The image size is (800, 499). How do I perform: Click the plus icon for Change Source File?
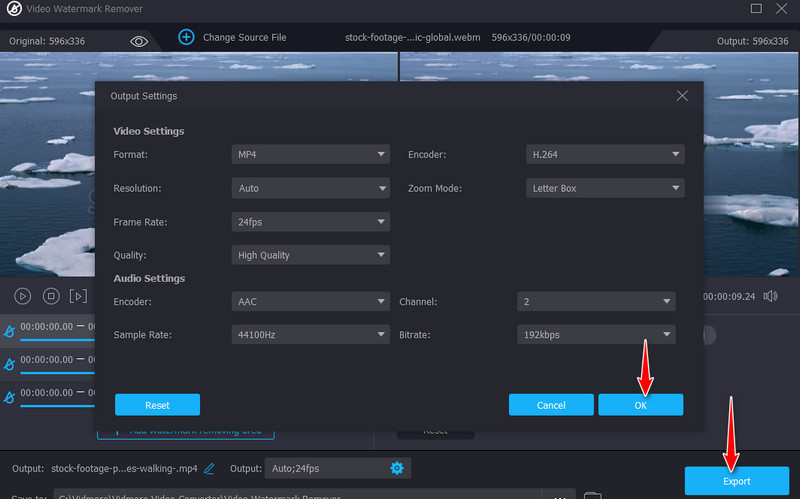tap(186, 37)
